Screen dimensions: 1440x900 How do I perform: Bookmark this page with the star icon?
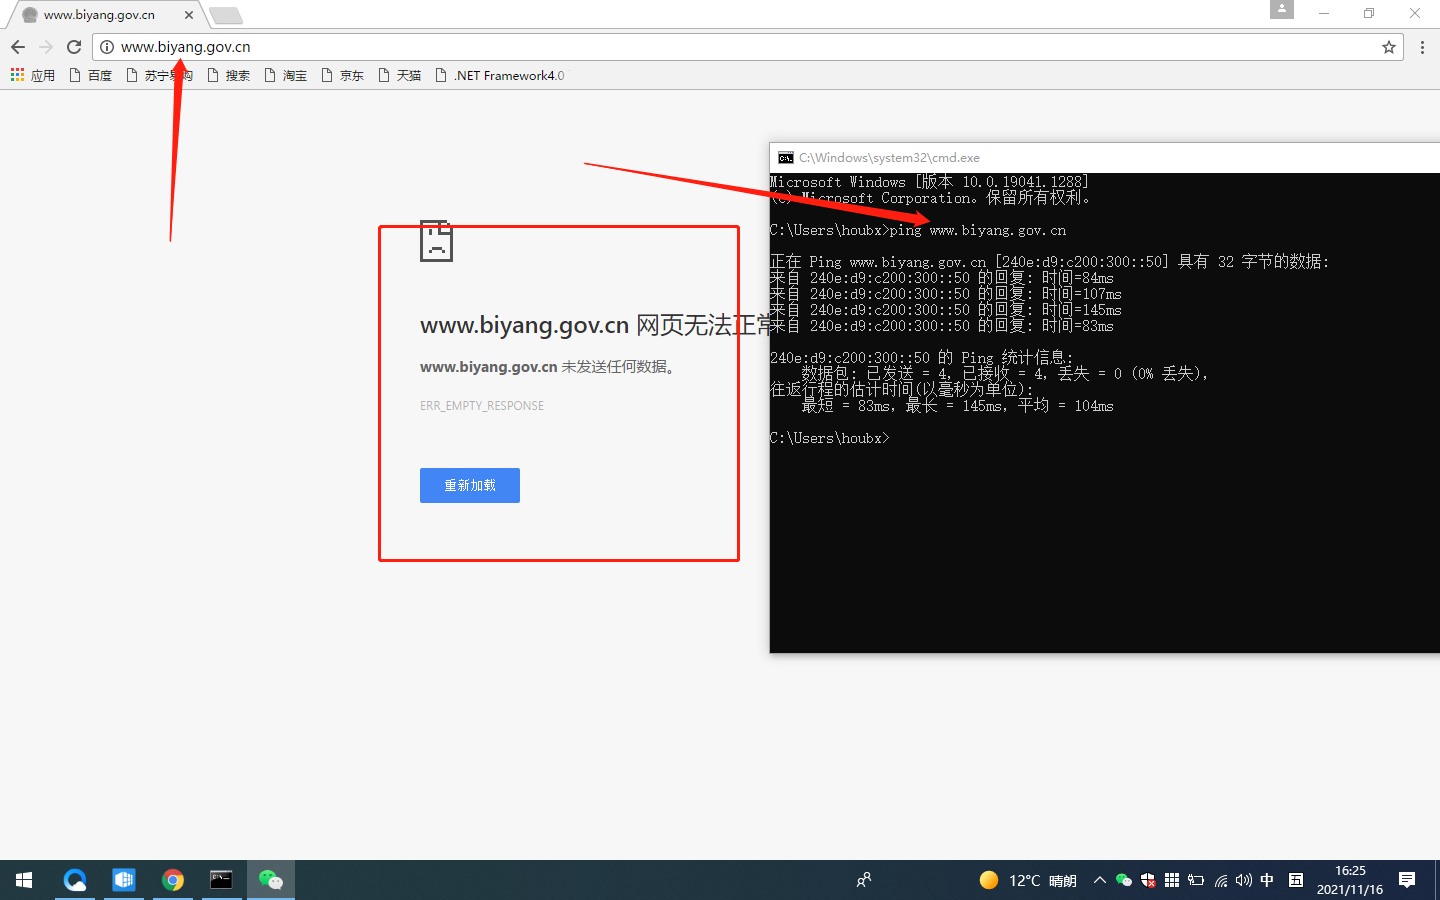(x=1388, y=47)
